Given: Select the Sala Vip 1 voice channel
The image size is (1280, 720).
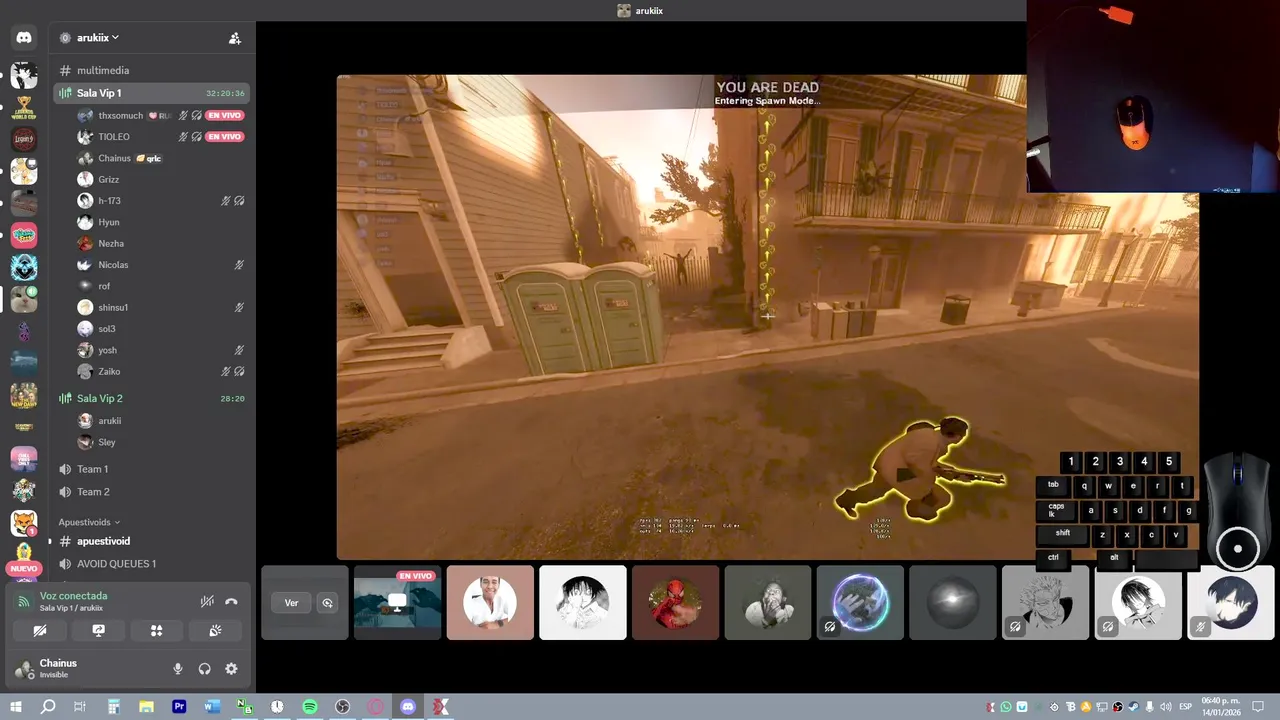Looking at the screenshot, I should pyautogui.click(x=152, y=93).
